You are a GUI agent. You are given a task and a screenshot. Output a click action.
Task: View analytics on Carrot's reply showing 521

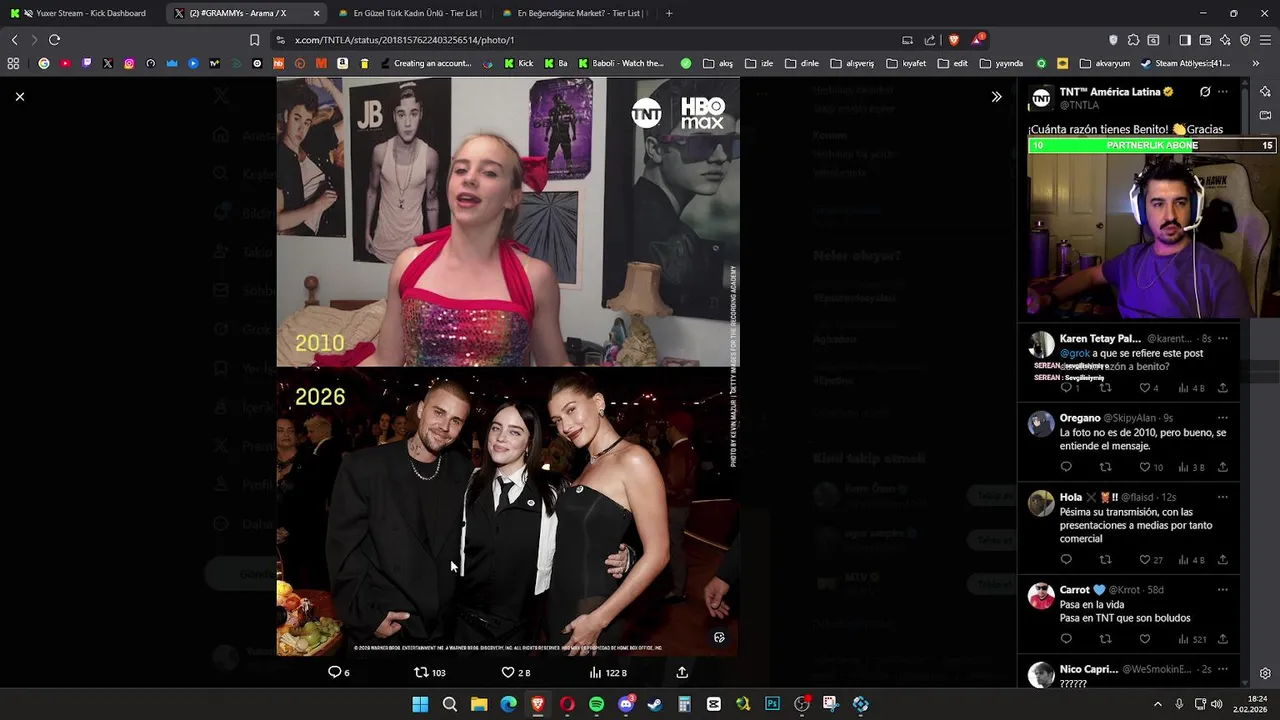point(1192,639)
